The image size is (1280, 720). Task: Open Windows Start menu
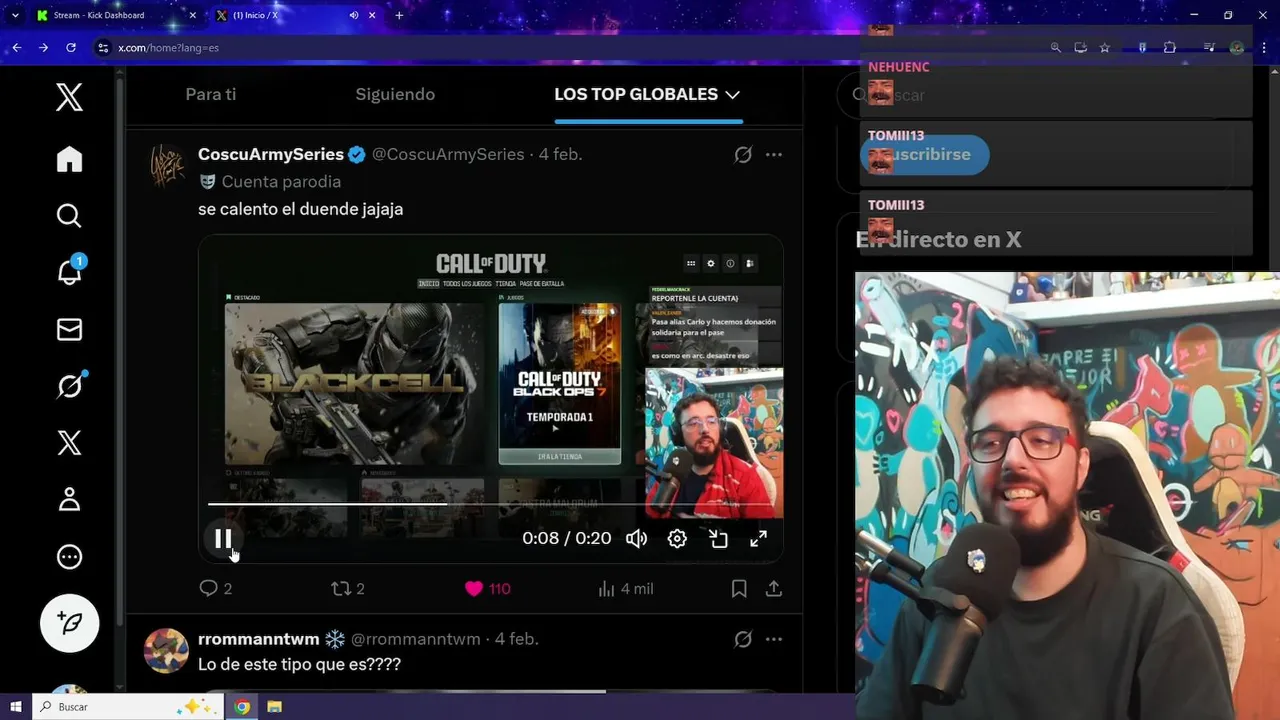pos(15,707)
